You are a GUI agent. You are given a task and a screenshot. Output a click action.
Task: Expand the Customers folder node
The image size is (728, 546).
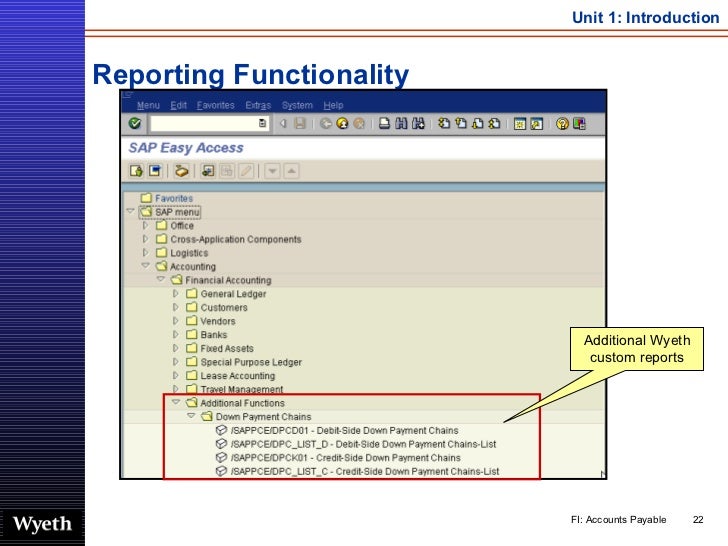[x=176, y=307]
